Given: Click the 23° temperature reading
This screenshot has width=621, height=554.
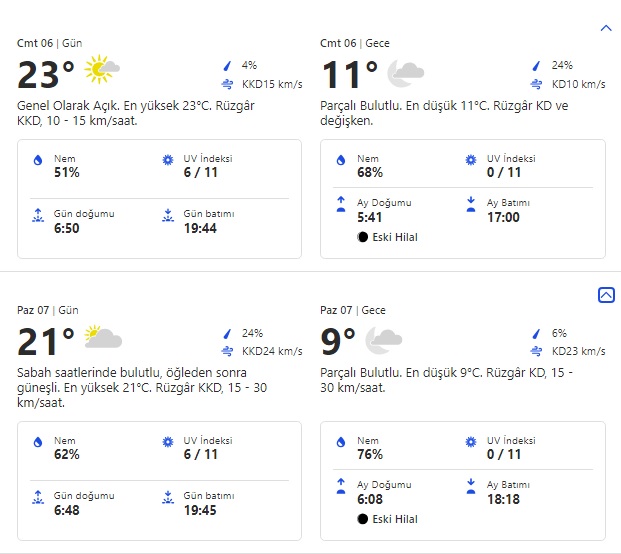Looking at the screenshot, I should (46, 74).
